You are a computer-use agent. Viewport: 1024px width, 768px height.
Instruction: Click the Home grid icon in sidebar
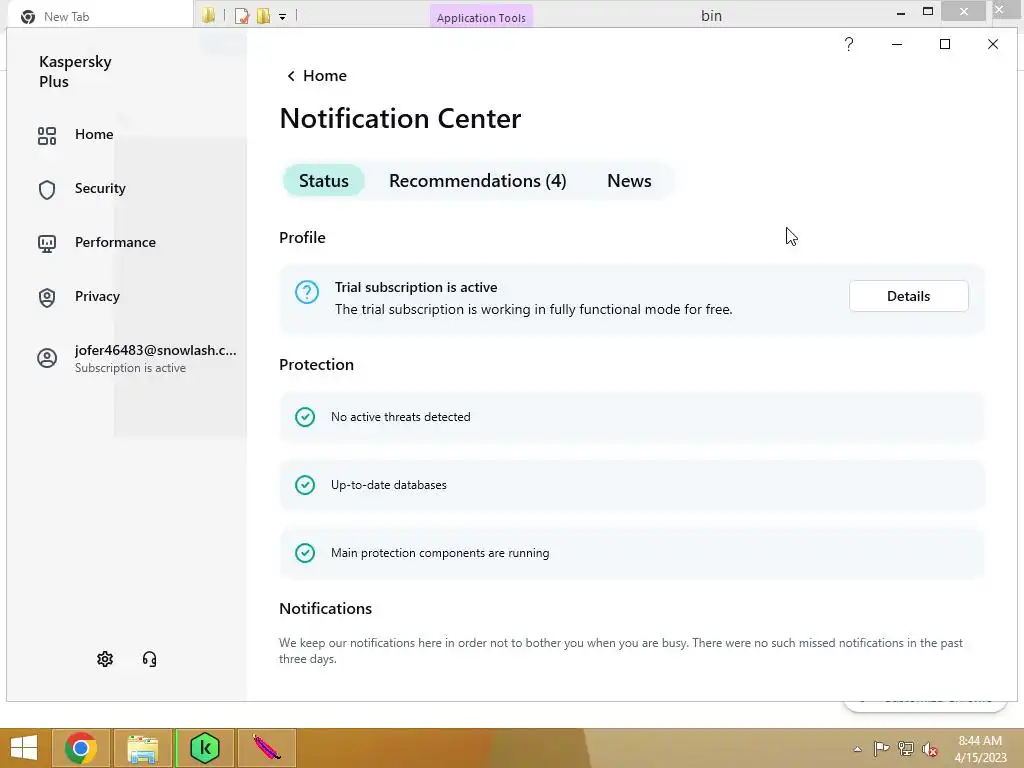click(x=47, y=135)
